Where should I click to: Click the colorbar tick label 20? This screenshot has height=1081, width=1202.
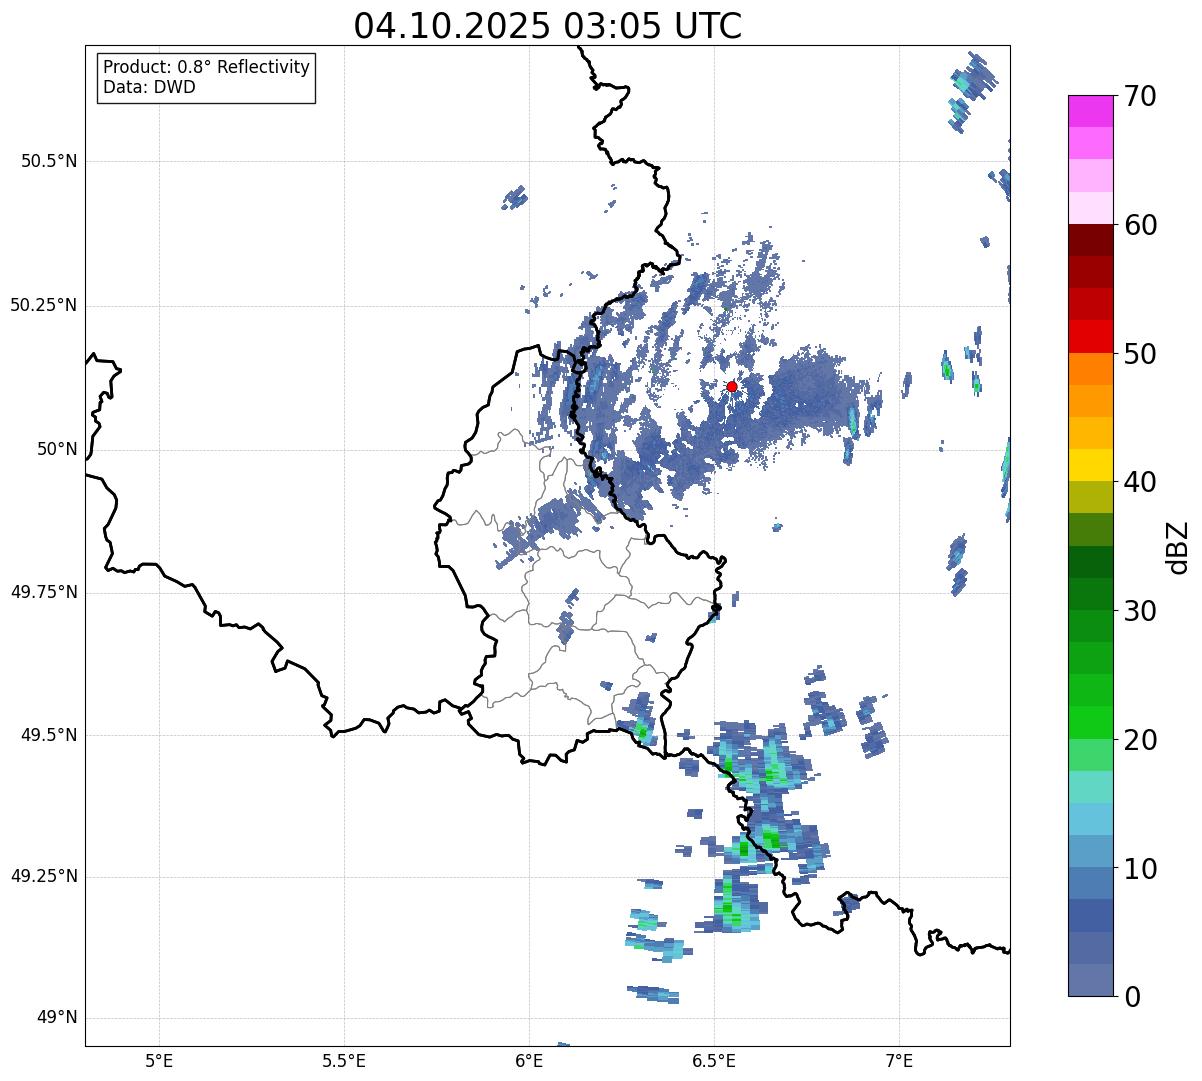1141,740
